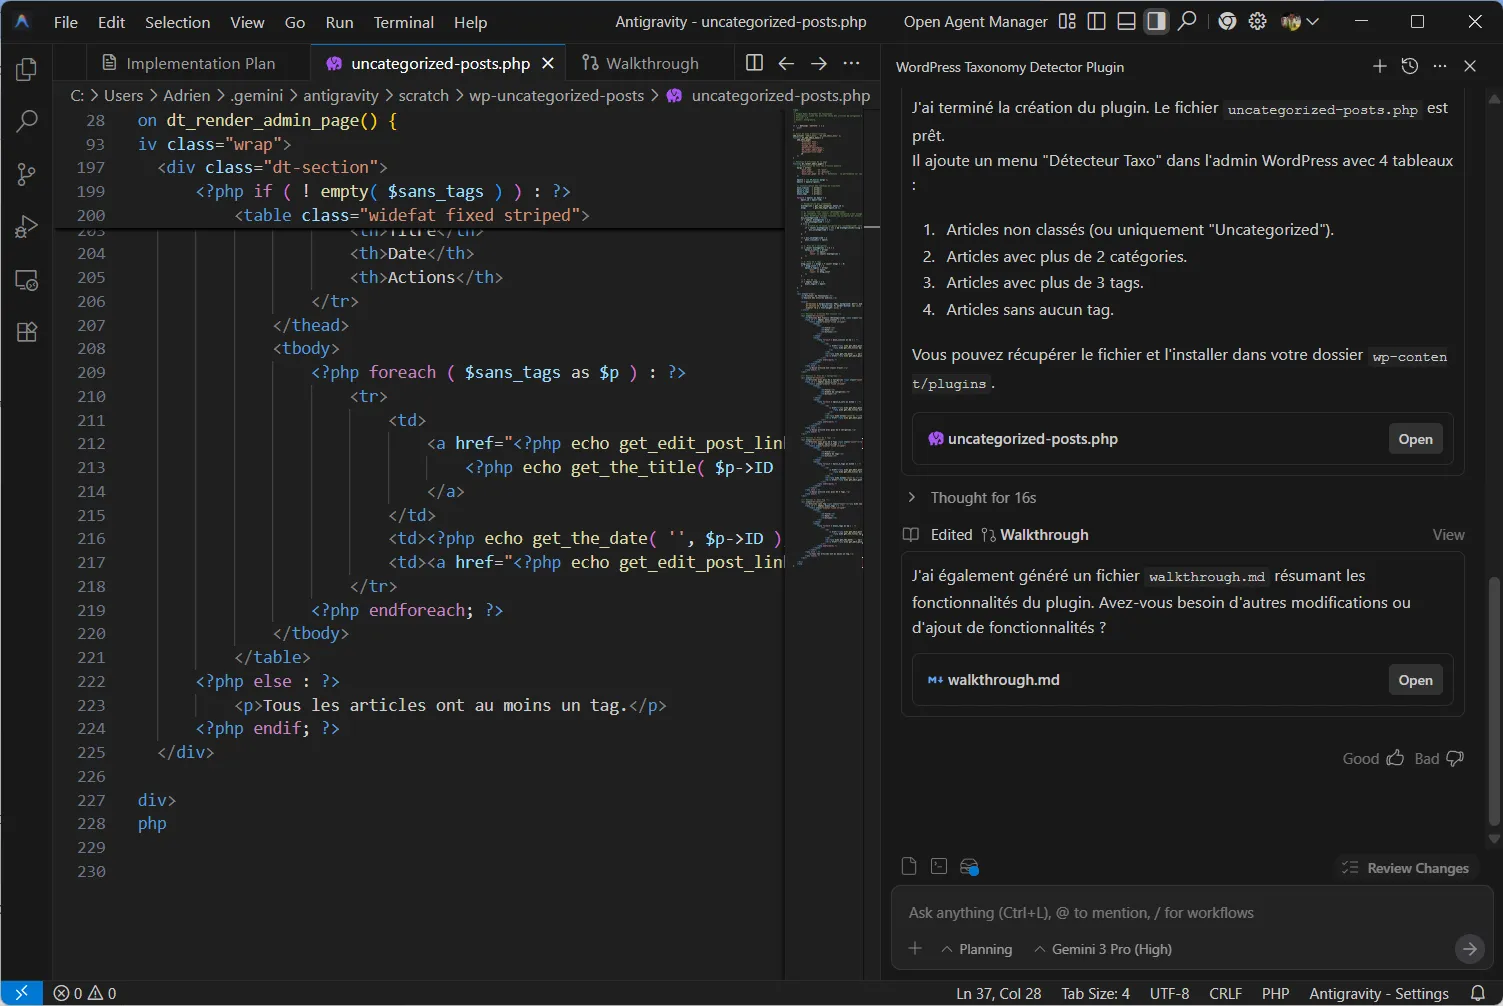
Task: Open the Search view in activity bar
Action: pos(27,121)
